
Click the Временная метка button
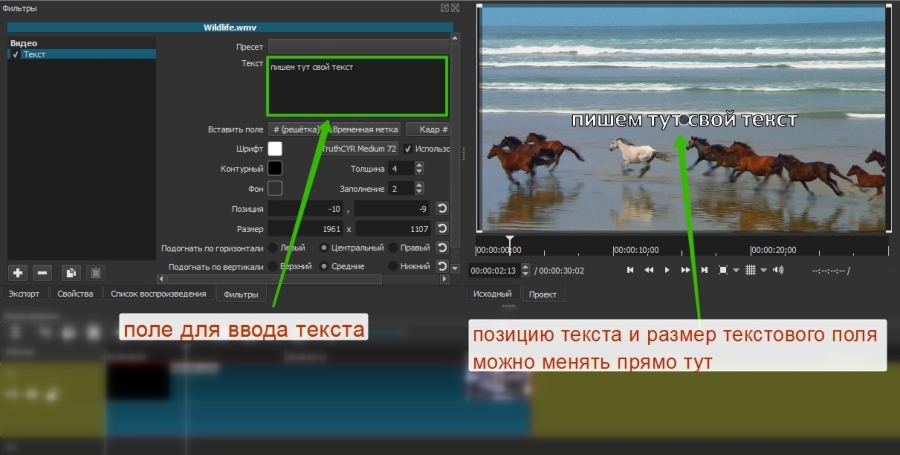pyautogui.click(x=365, y=129)
